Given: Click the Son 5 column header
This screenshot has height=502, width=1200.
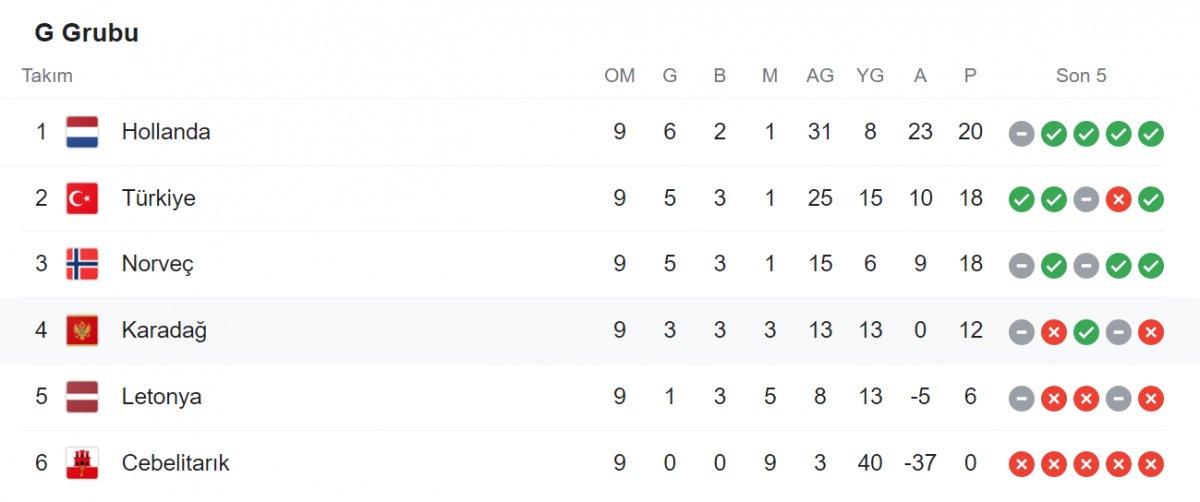Looking at the screenshot, I should pyautogui.click(x=1081, y=76).
